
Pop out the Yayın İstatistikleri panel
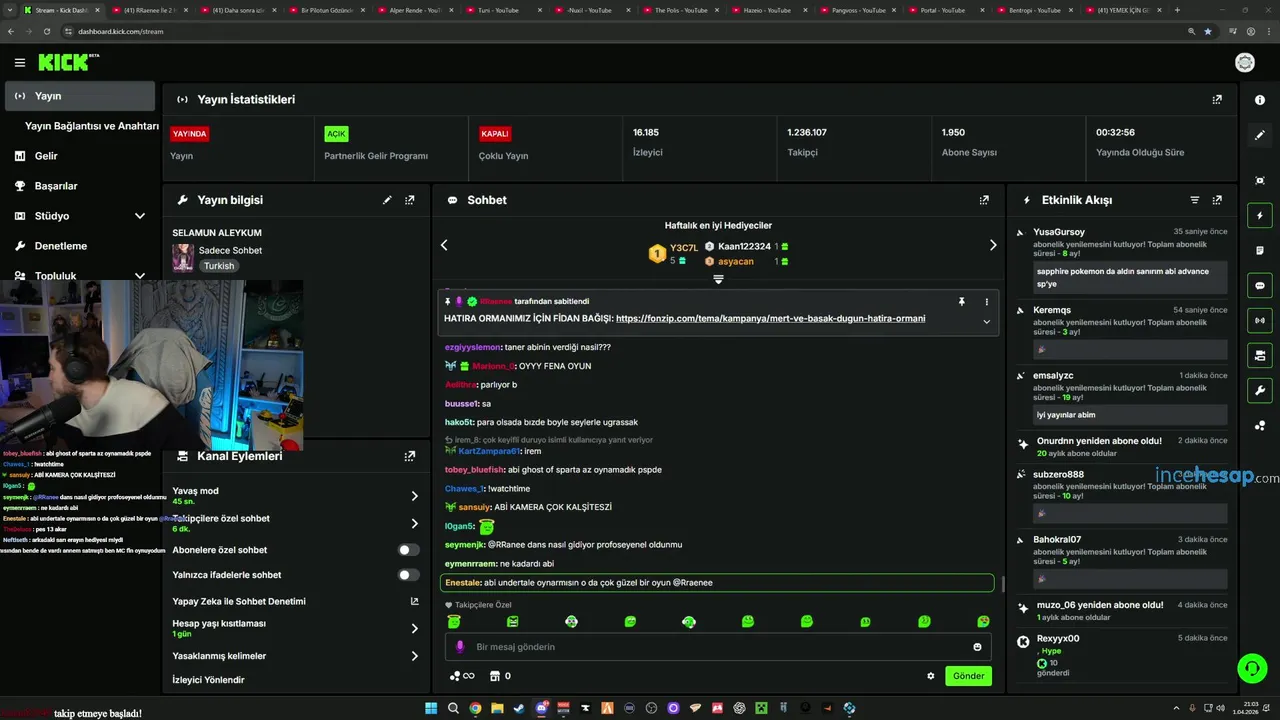coord(1217,100)
